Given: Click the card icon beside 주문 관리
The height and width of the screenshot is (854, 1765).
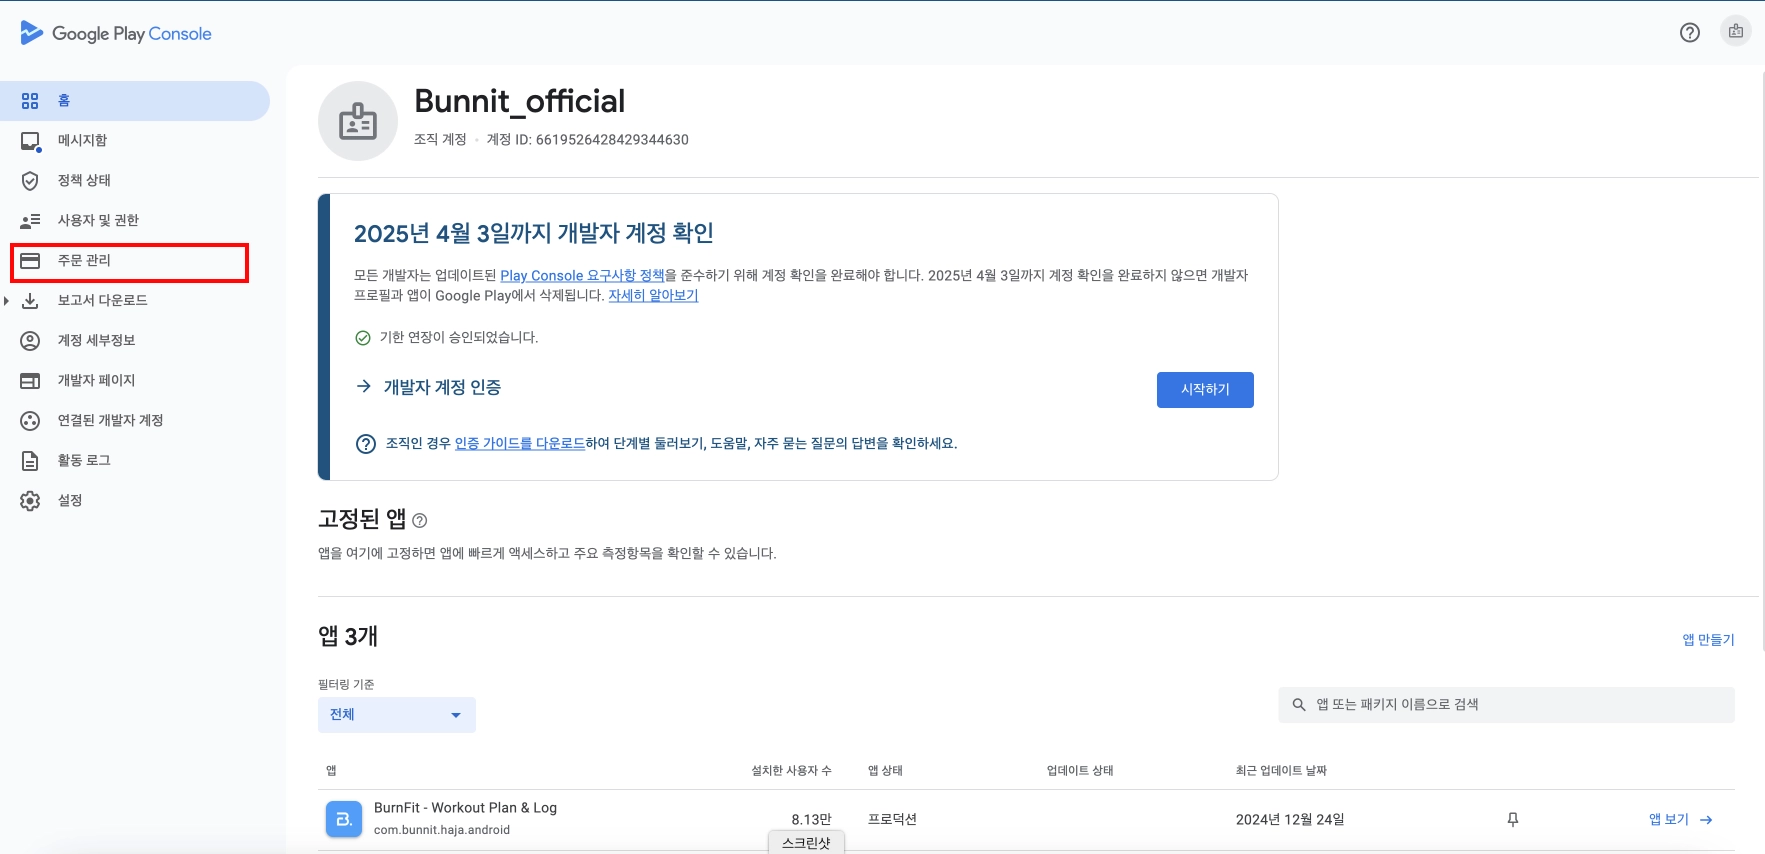Looking at the screenshot, I should [x=30, y=261].
